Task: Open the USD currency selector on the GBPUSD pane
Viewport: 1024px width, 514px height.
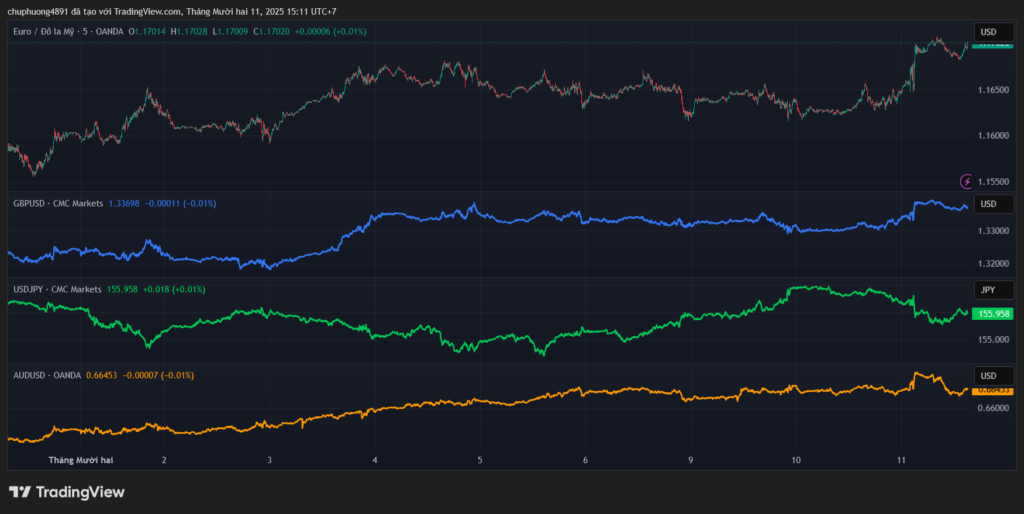Action: click(988, 204)
